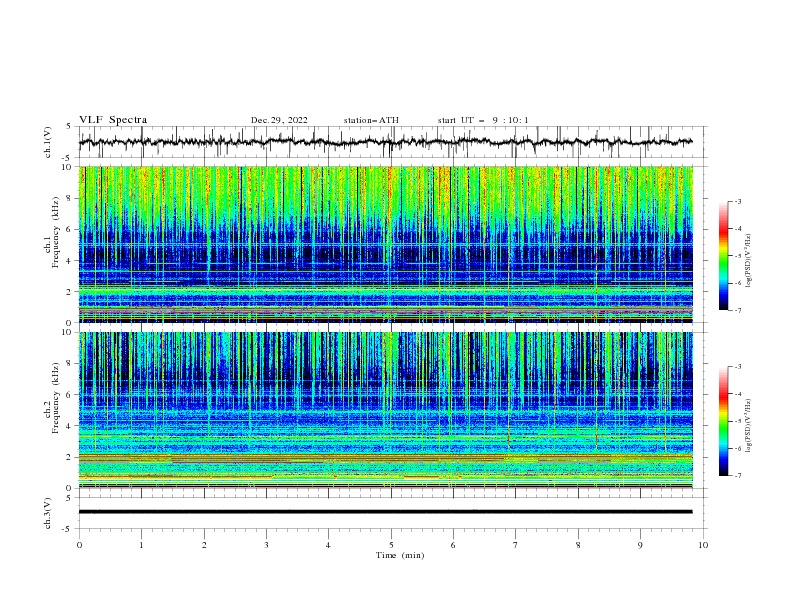Viewport: 792px width, 612px height.
Task: Click the ch.2 color scale bar
Action: click(x=724, y=421)
